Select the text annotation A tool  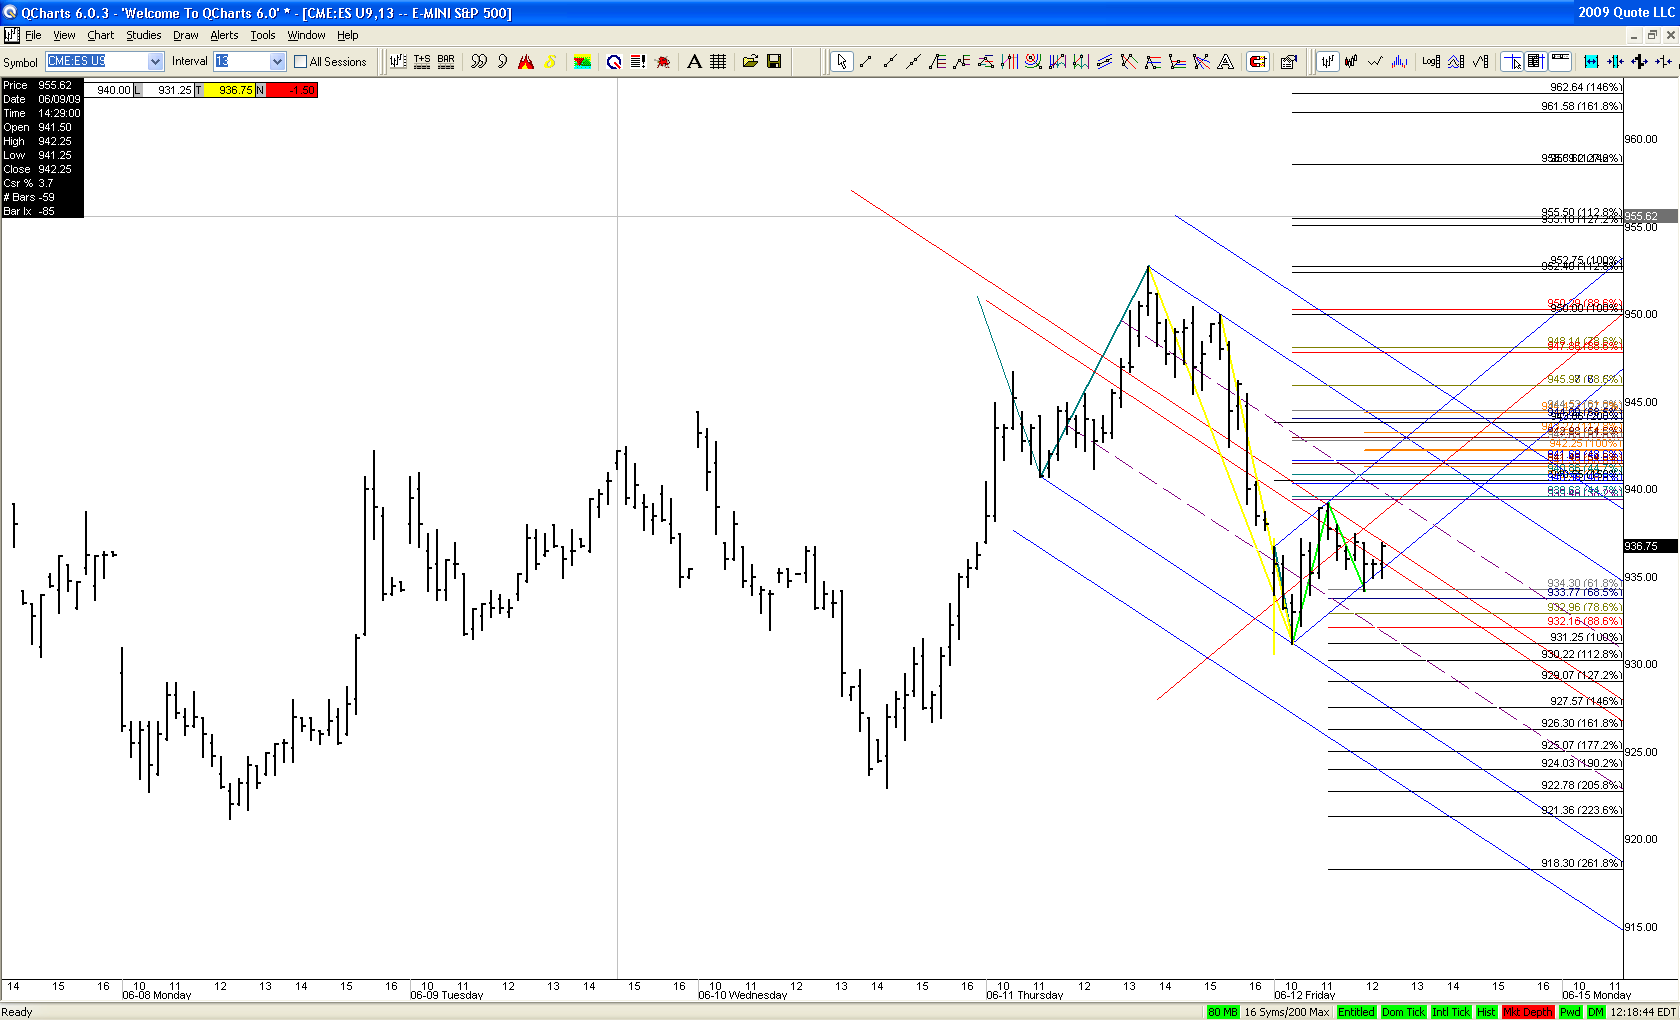(x=694, y=61)
